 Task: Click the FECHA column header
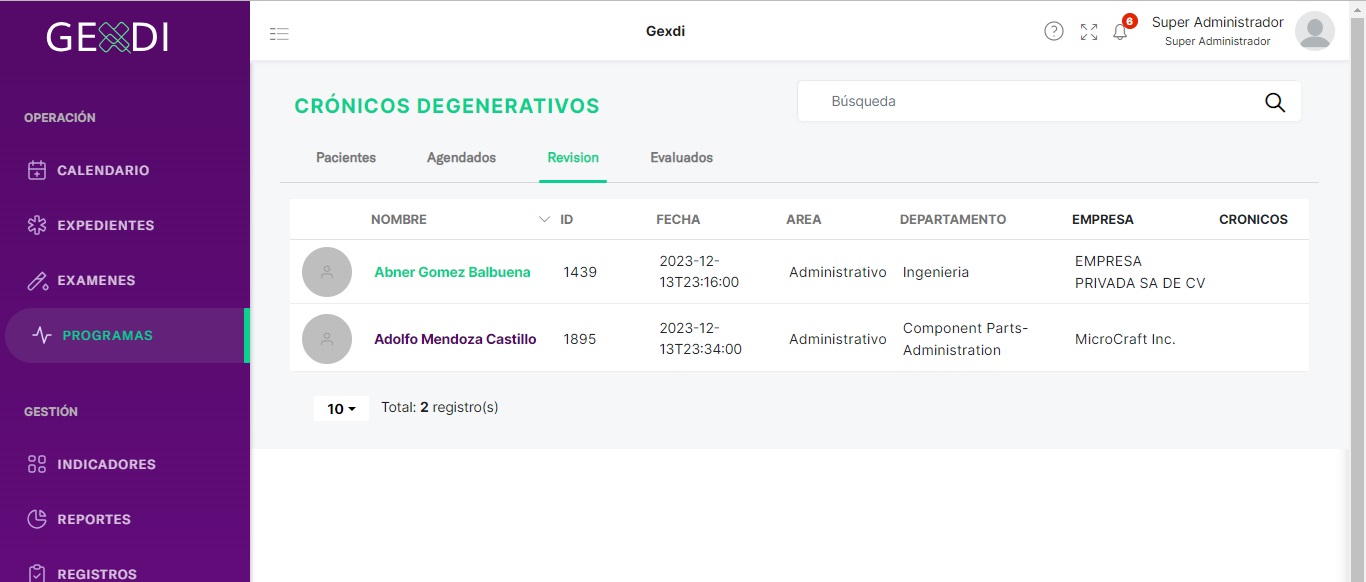pyautogui.click(x=678, y=219)
